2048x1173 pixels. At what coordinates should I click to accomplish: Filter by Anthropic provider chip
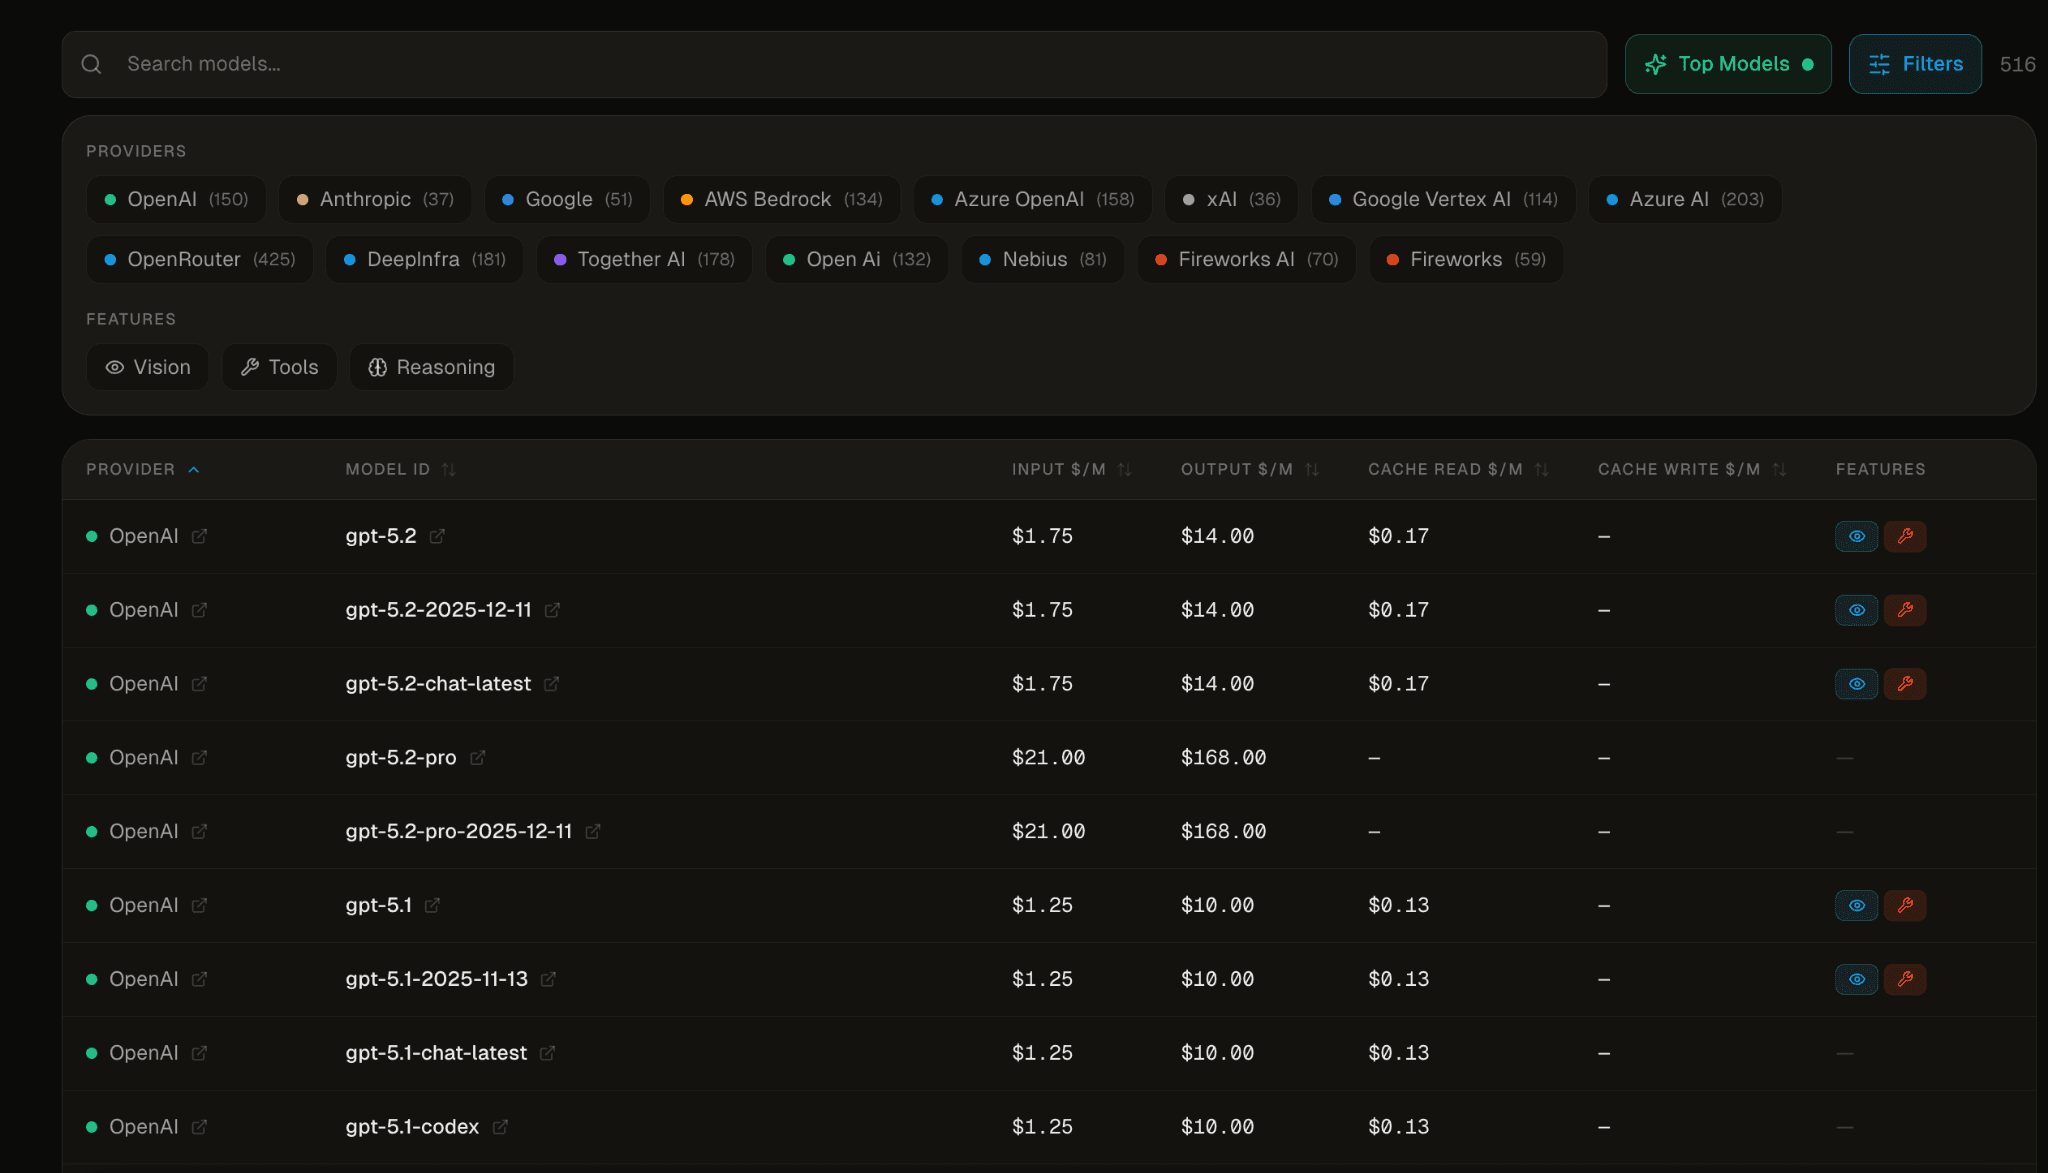point(375,199)
